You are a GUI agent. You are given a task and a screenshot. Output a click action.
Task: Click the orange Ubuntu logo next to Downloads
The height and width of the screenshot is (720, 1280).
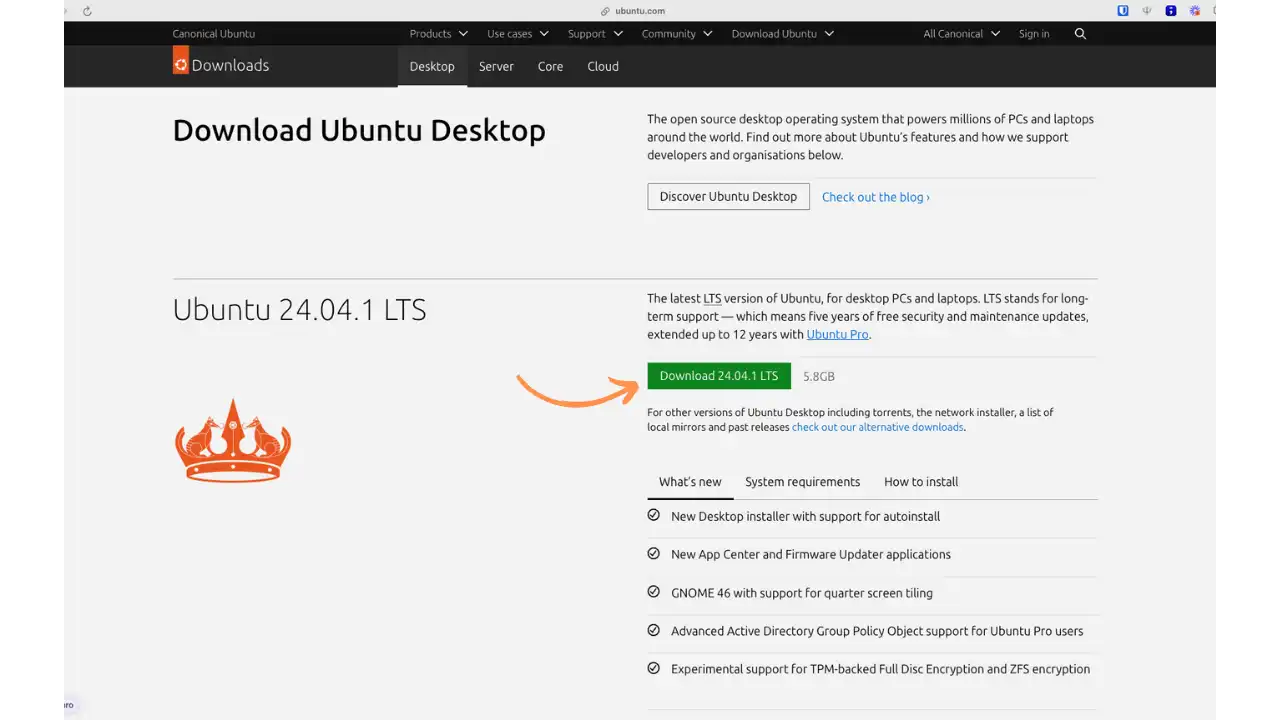click(179, 62)
